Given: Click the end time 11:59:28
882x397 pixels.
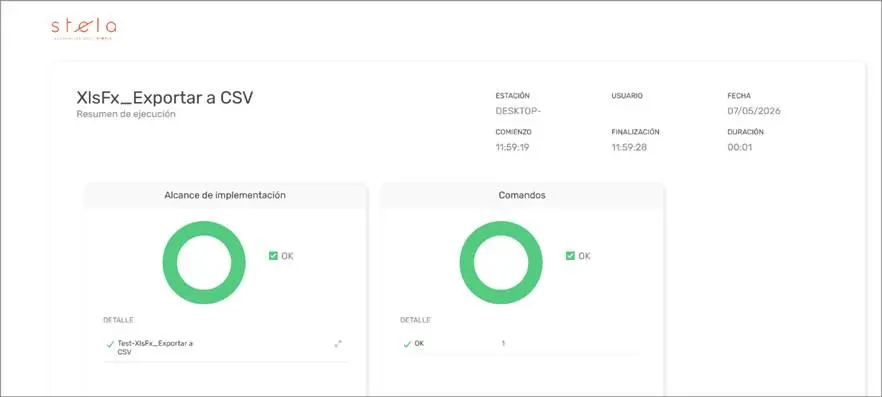Looking at the screenshot, I should (x=628, y=147).
